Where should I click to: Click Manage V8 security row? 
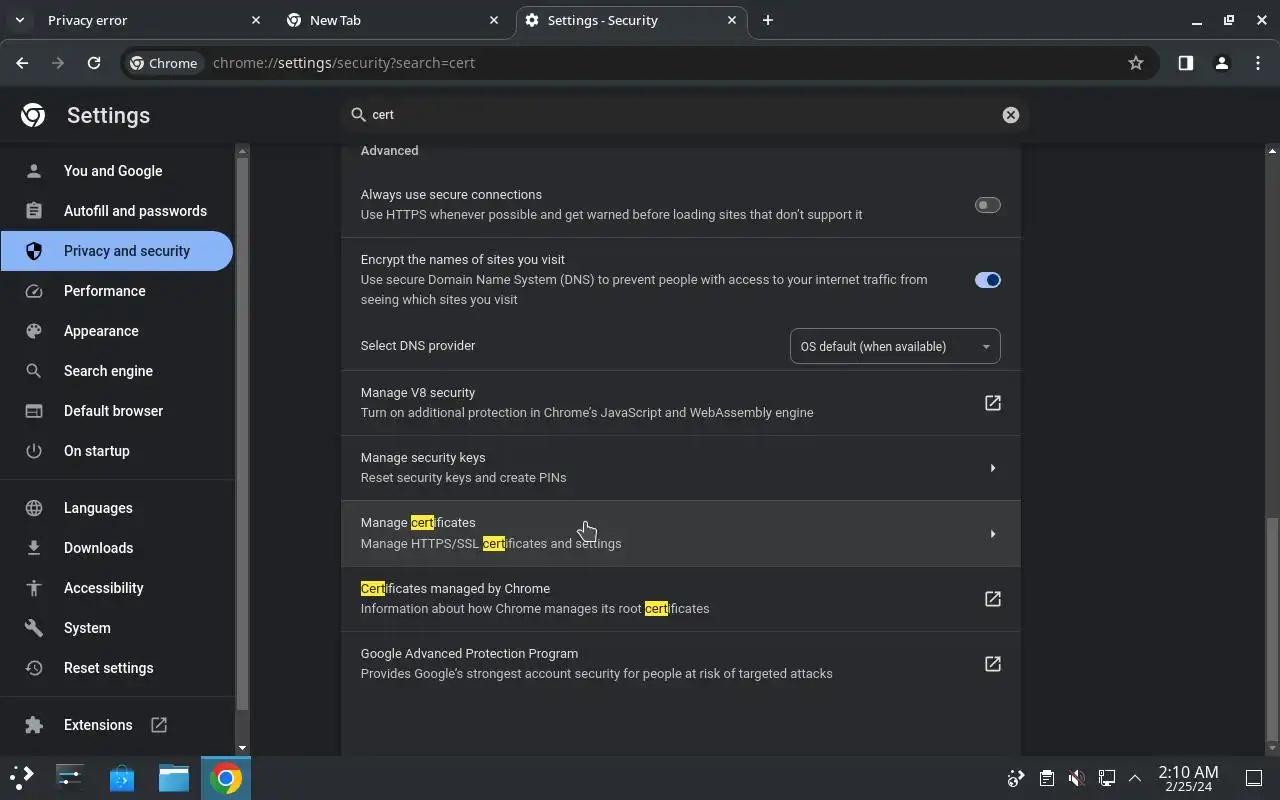[x=681, y=403]
